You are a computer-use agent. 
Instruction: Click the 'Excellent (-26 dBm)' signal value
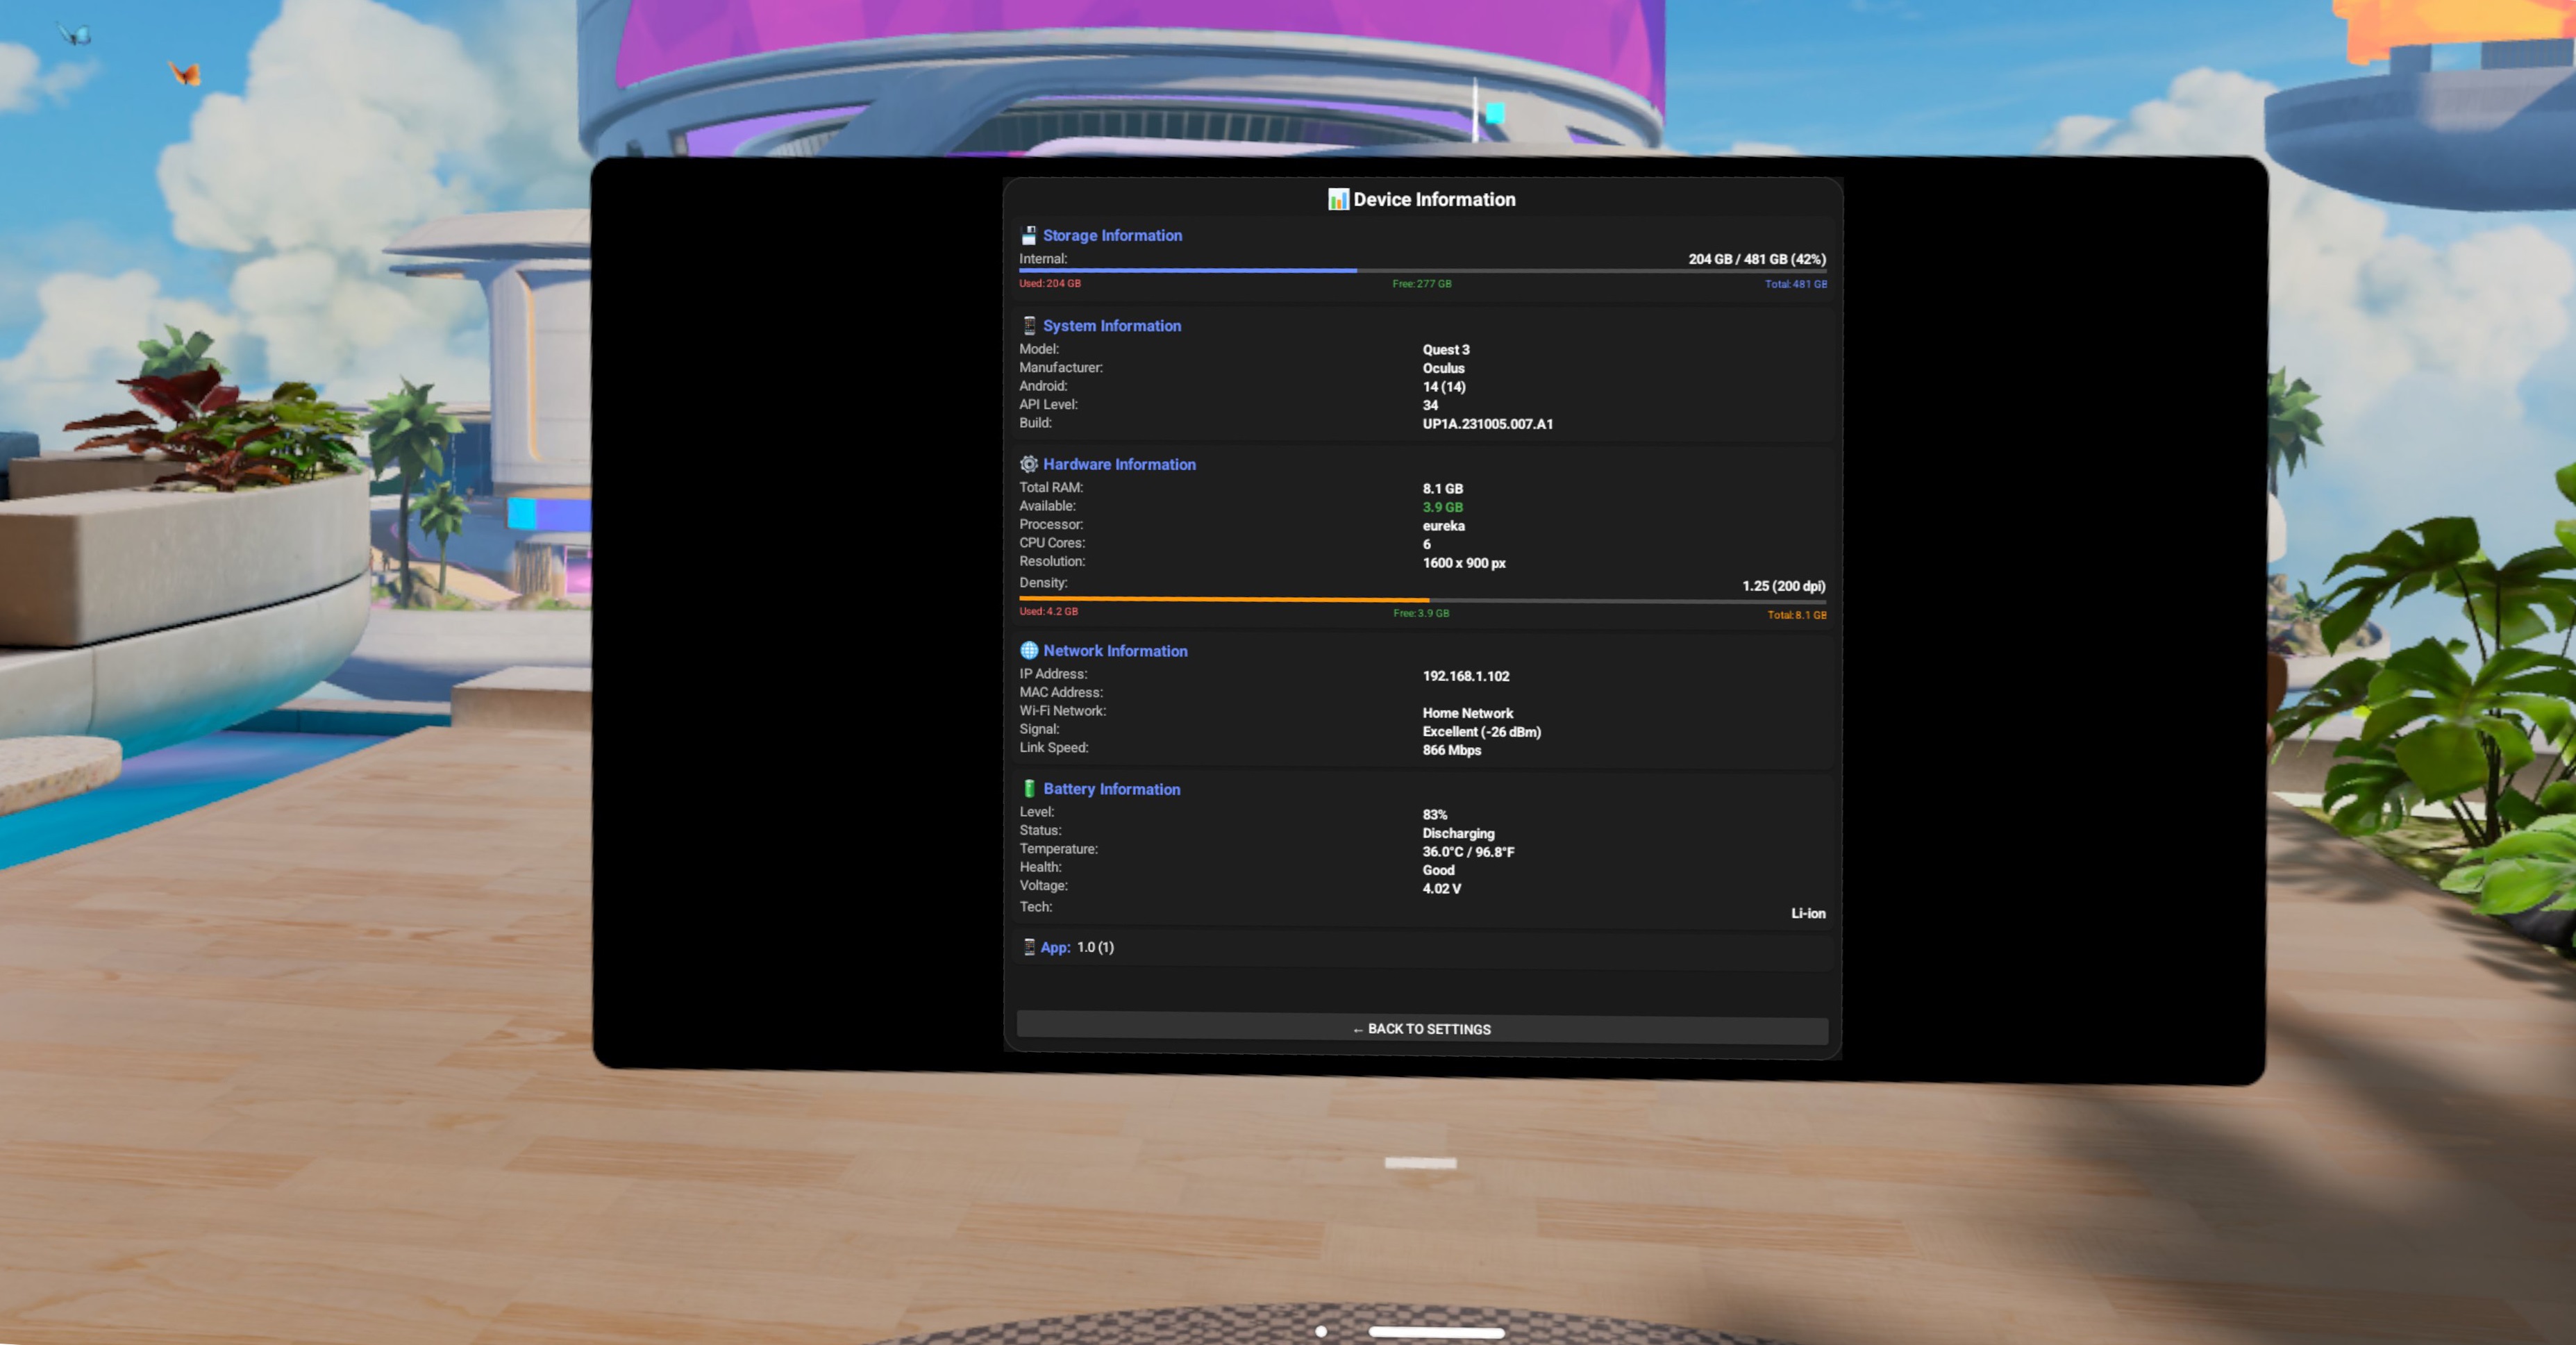[x=1481, y=732]
